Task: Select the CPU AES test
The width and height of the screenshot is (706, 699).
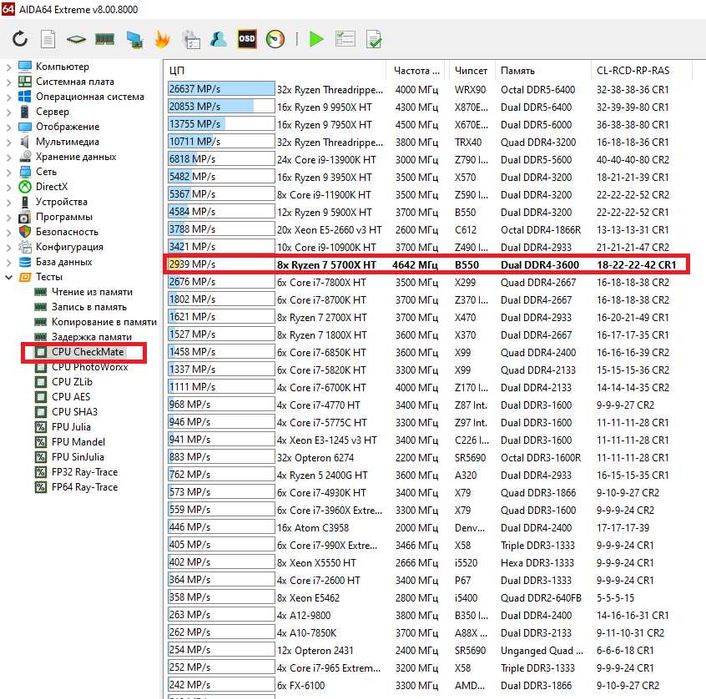Action: click(x=71, y=397)
